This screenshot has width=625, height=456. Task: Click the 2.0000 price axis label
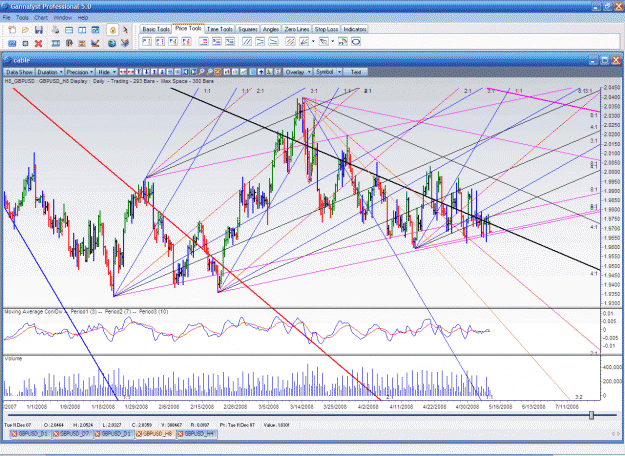click(x=612, y=172)
